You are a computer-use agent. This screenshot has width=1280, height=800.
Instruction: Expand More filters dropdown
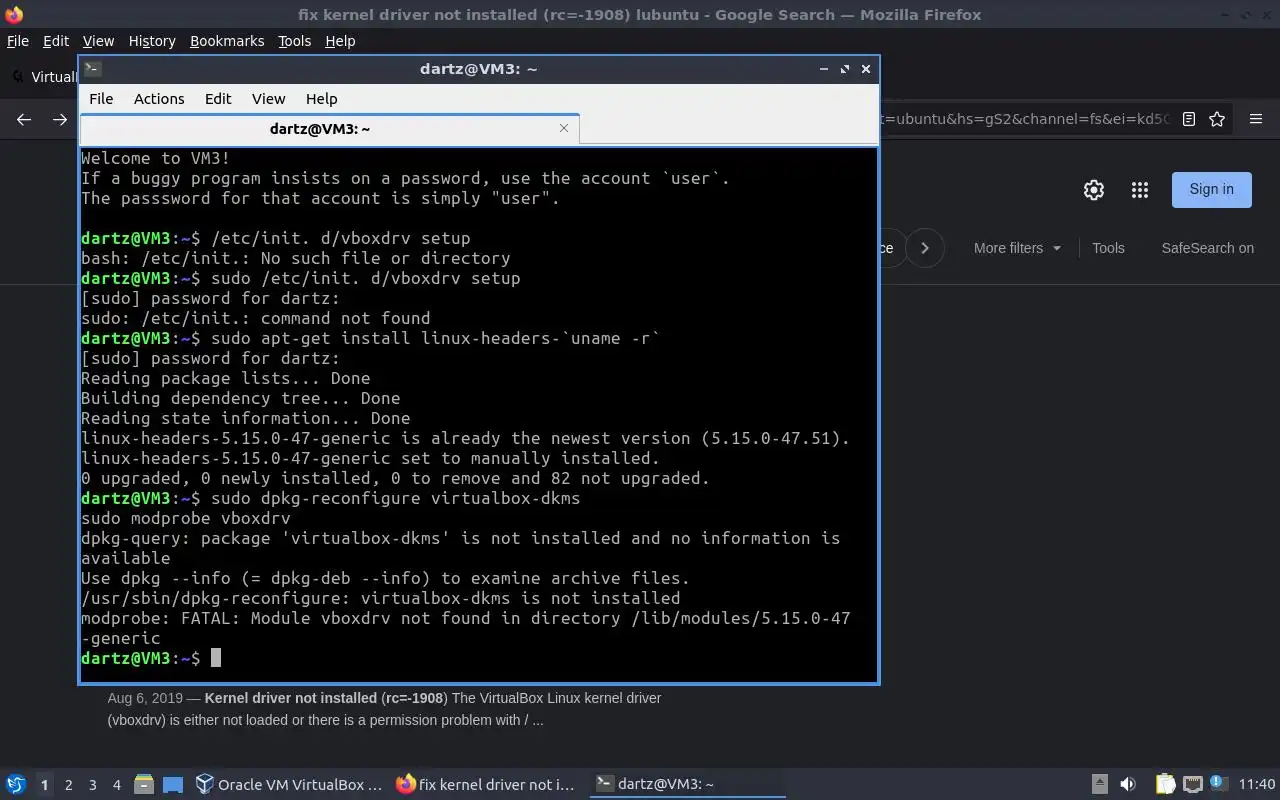[x=1017, y=248]
